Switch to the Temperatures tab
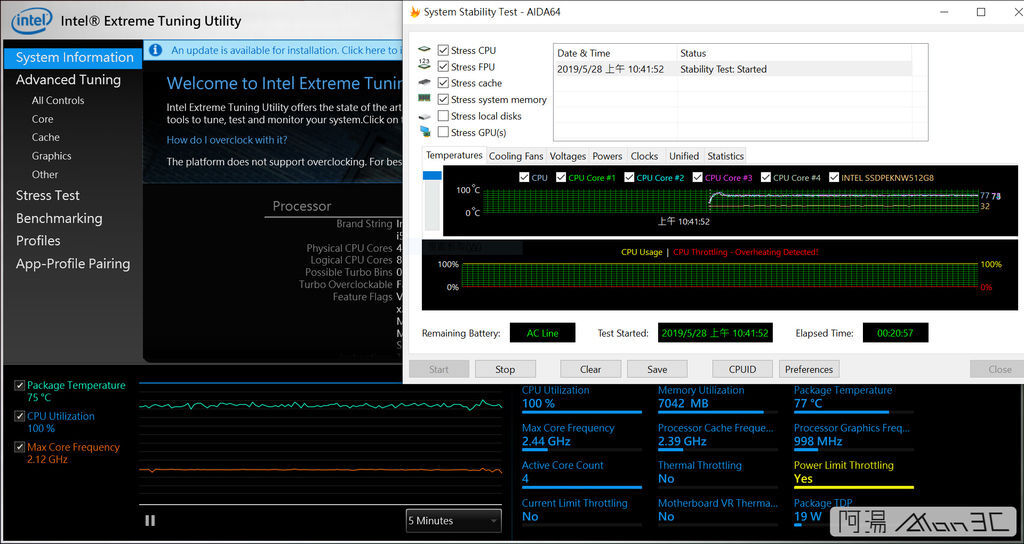1024x544 pixels. point(454,155)
